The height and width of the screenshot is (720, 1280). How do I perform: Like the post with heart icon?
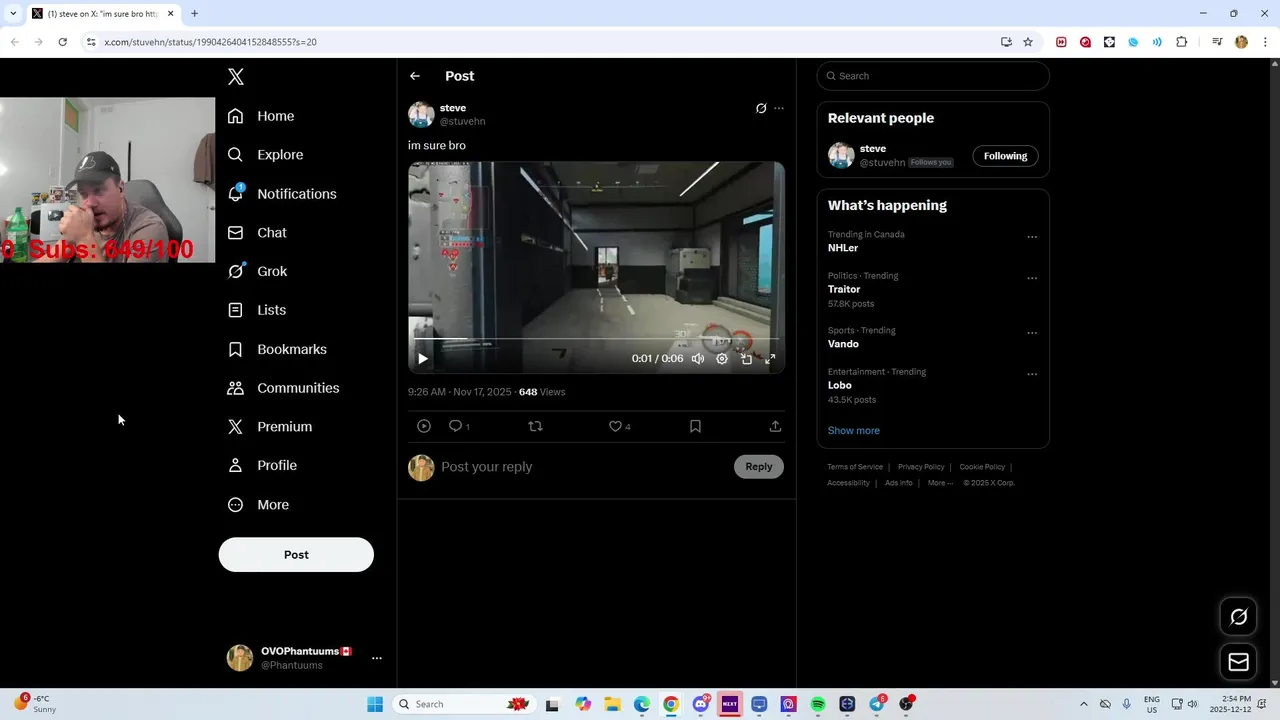615,426
